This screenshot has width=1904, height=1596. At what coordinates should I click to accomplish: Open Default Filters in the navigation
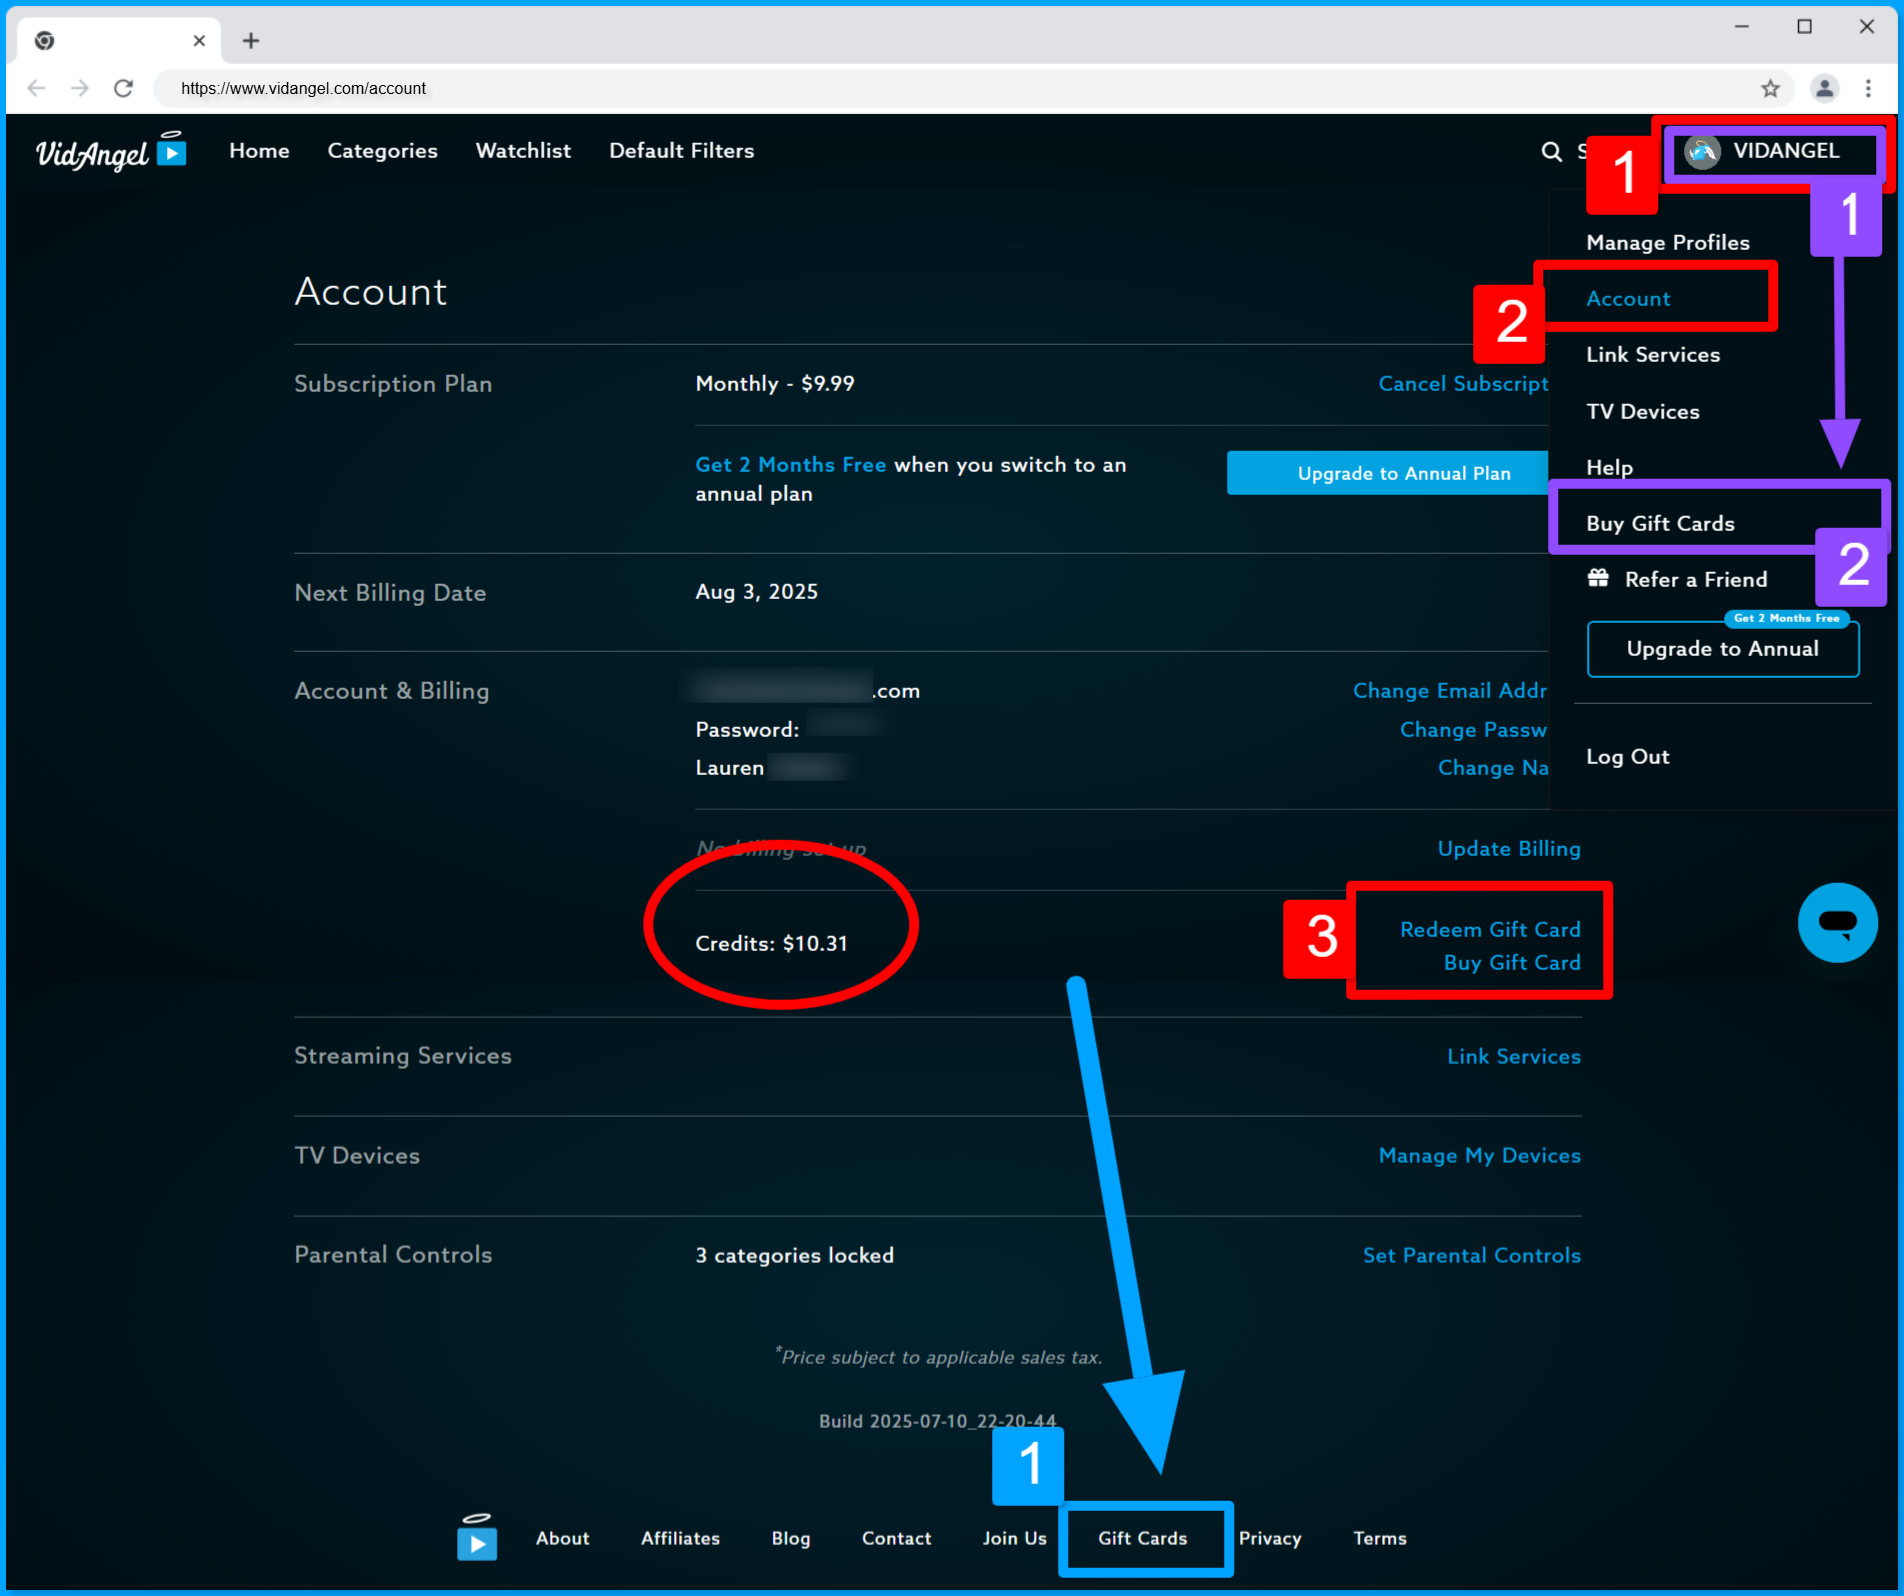tap(681, 151)
